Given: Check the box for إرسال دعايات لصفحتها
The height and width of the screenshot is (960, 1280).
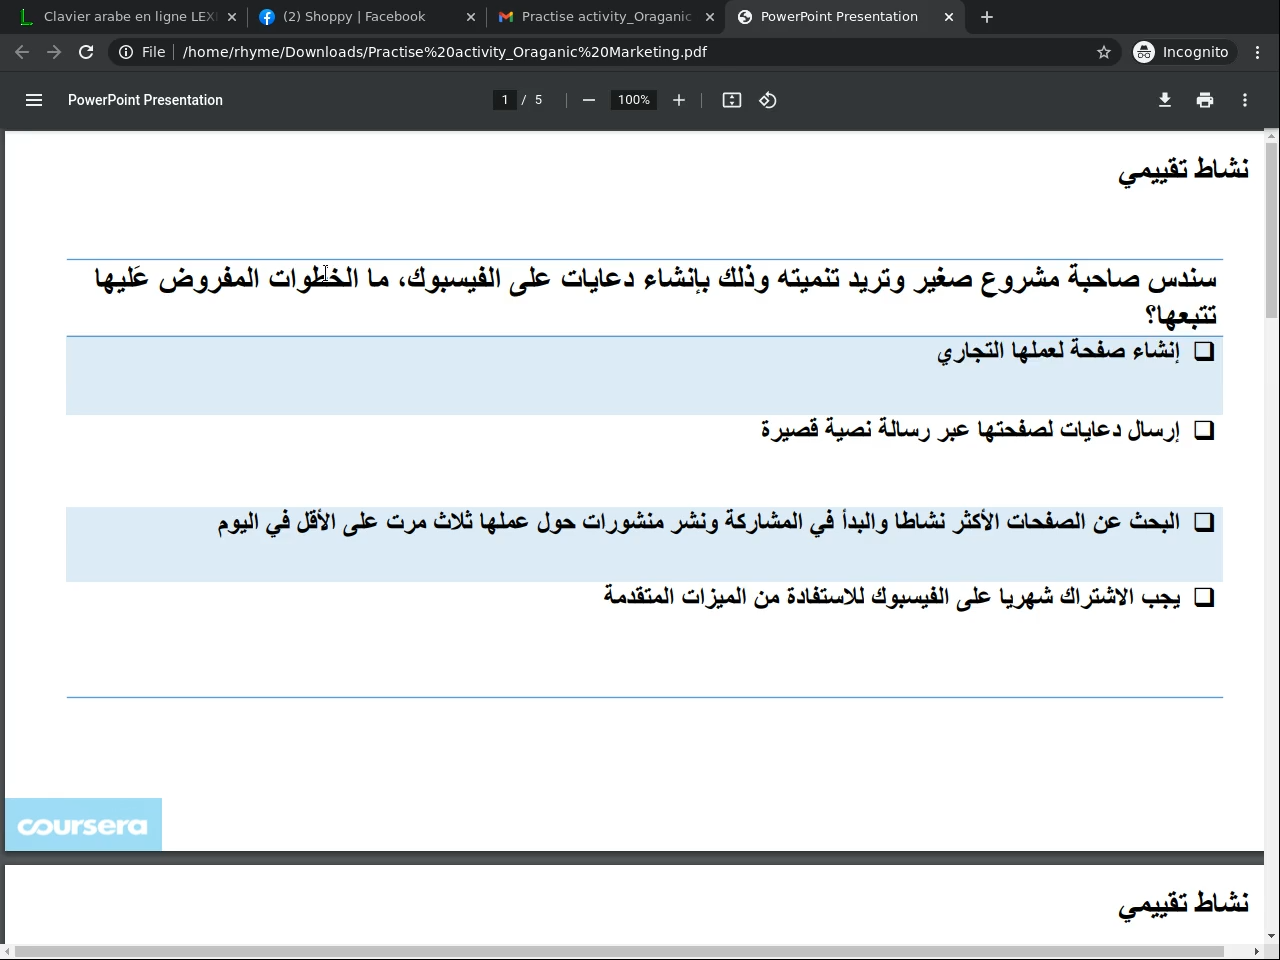Looking at the screenshot, I should pyautogui.click(x=1204, y=430).
